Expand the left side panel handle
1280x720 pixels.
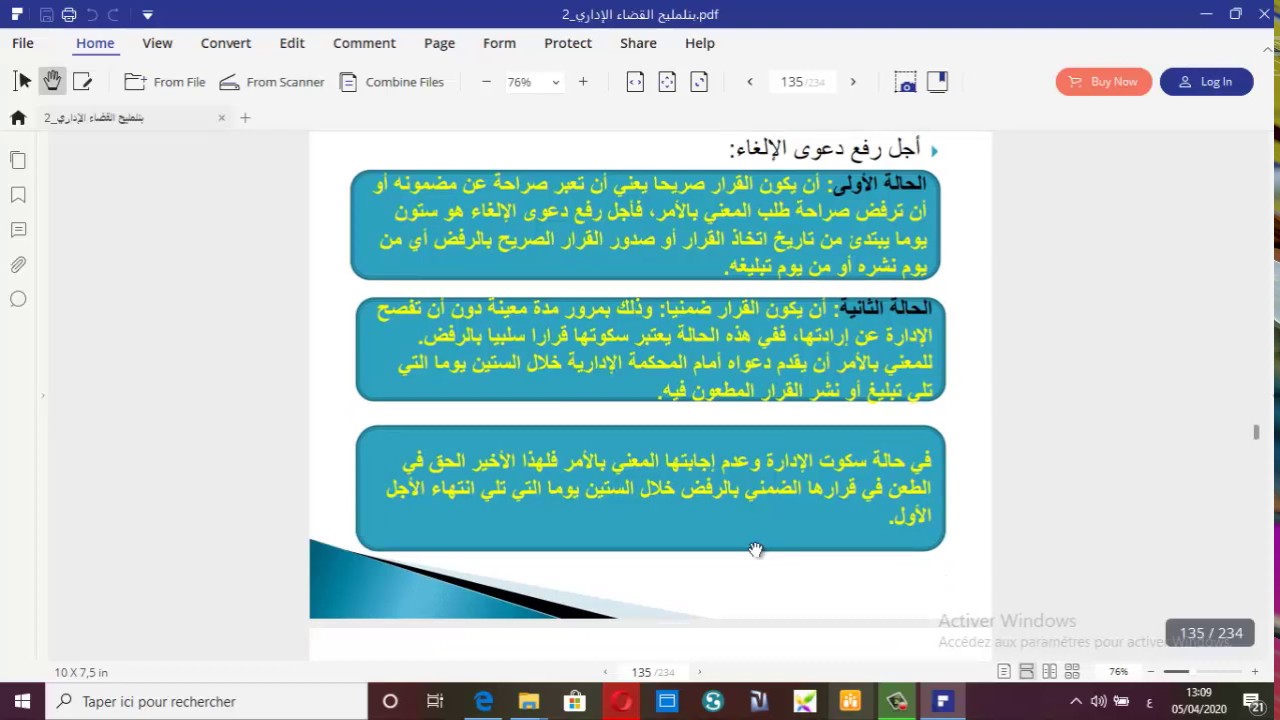42,396
